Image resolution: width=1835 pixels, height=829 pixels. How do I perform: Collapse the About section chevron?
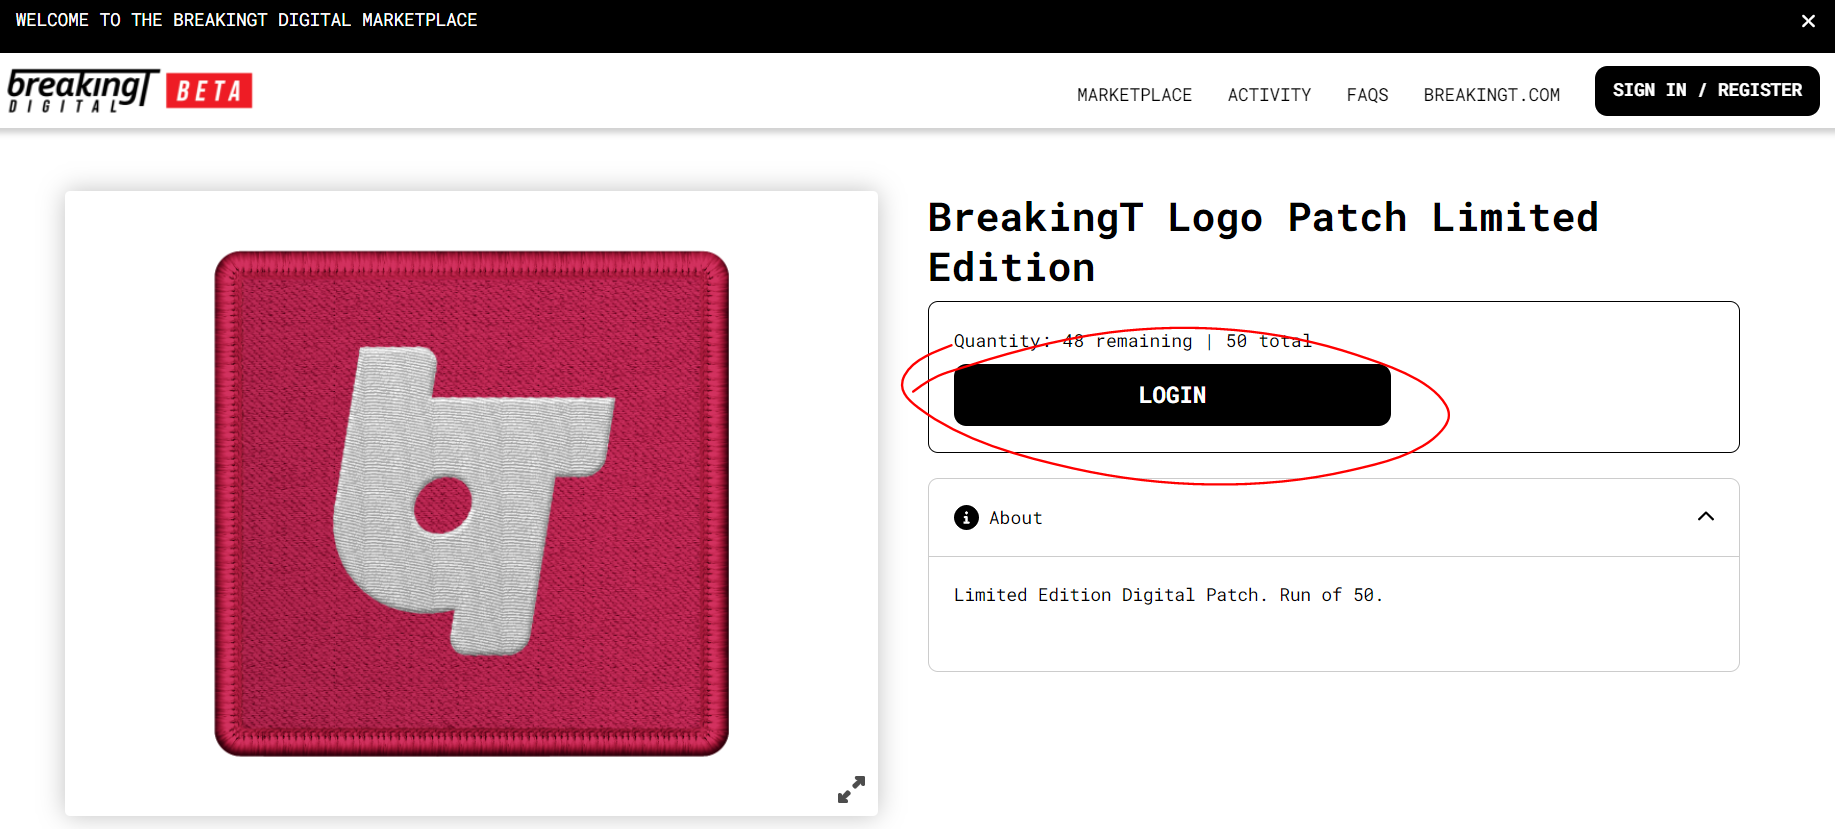click(x=1706, y=517)
